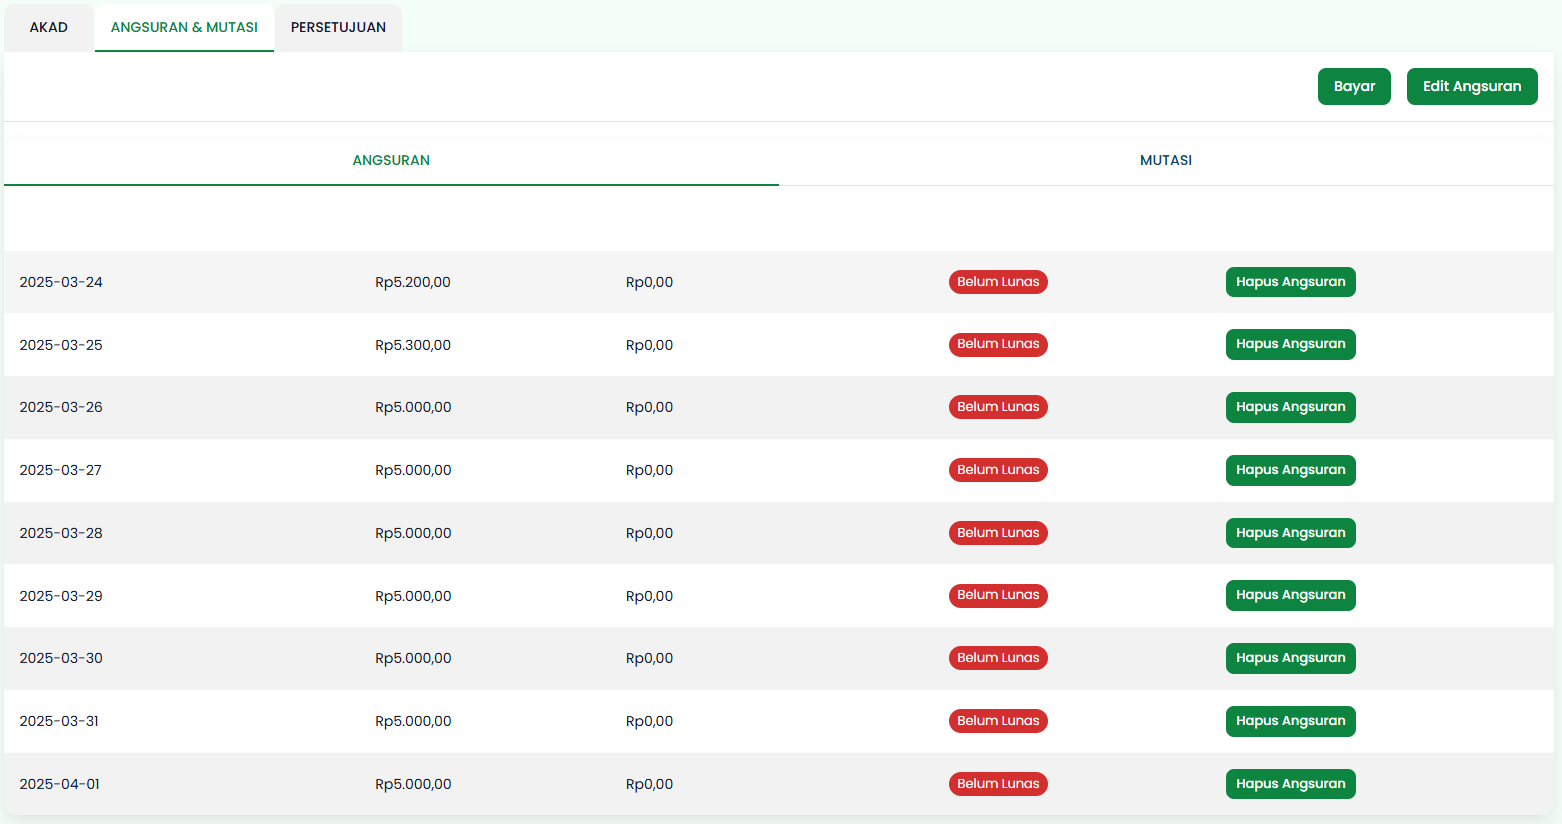Select the ANGSURAN & MUTASI tab
The image size is (1562, 824).
tap(184, 27)
